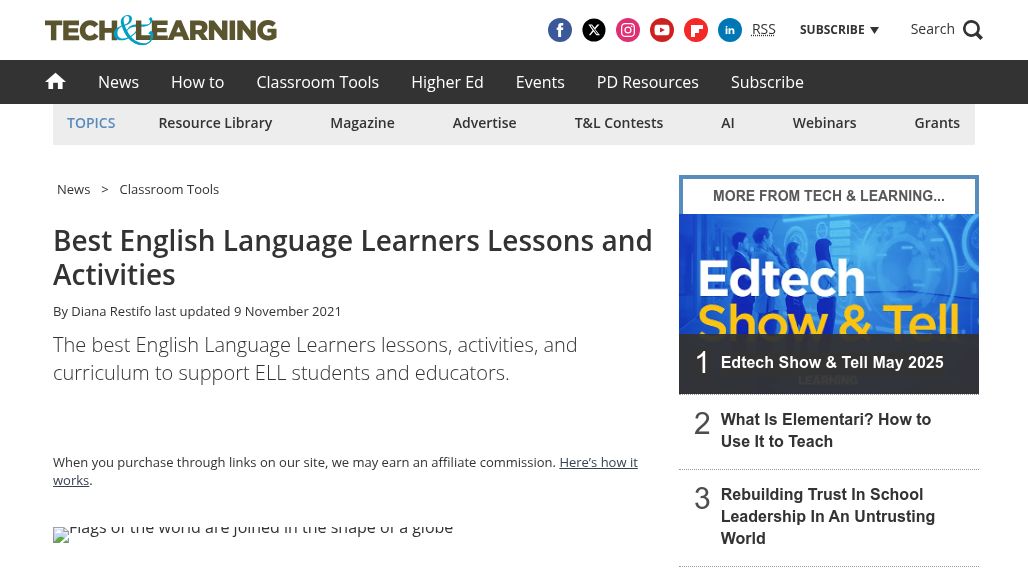Click the Tech & Learning logo
This screenshot has height=578, width=1028.
(x=161, y=30)
